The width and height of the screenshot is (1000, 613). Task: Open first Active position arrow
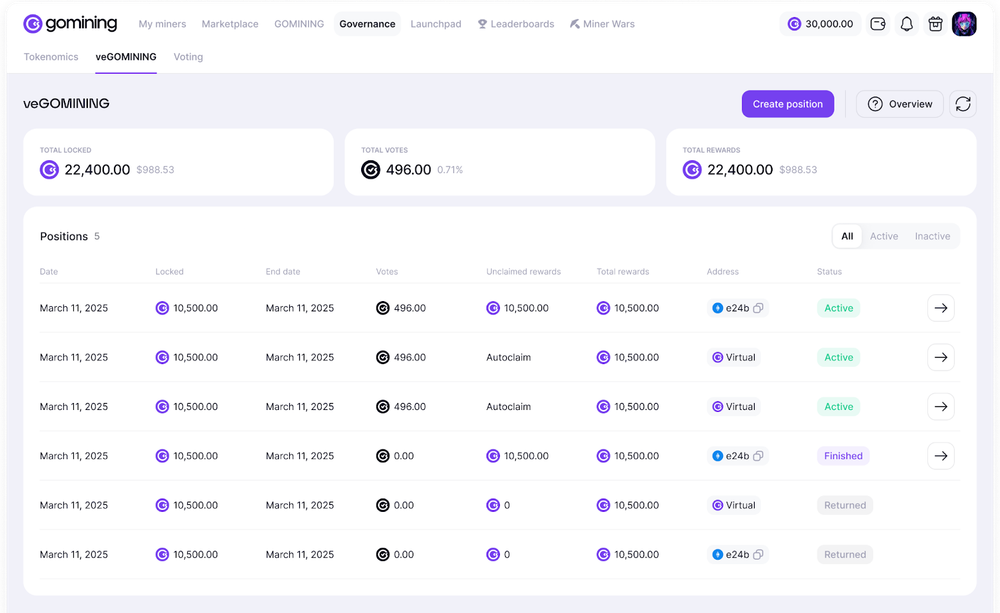click(940, 308)
